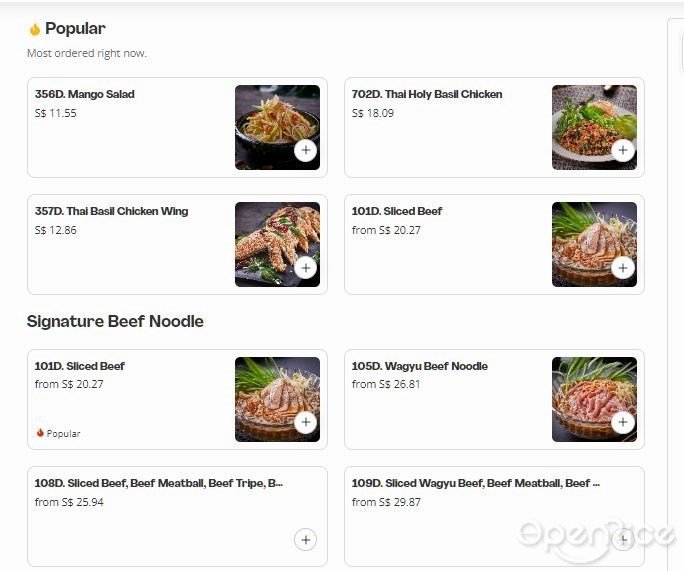Add 702D Thai Holy Basil Chicken plus icon
Image resolution: width=684 pixels, height=571 pixels.
point(623,150)
